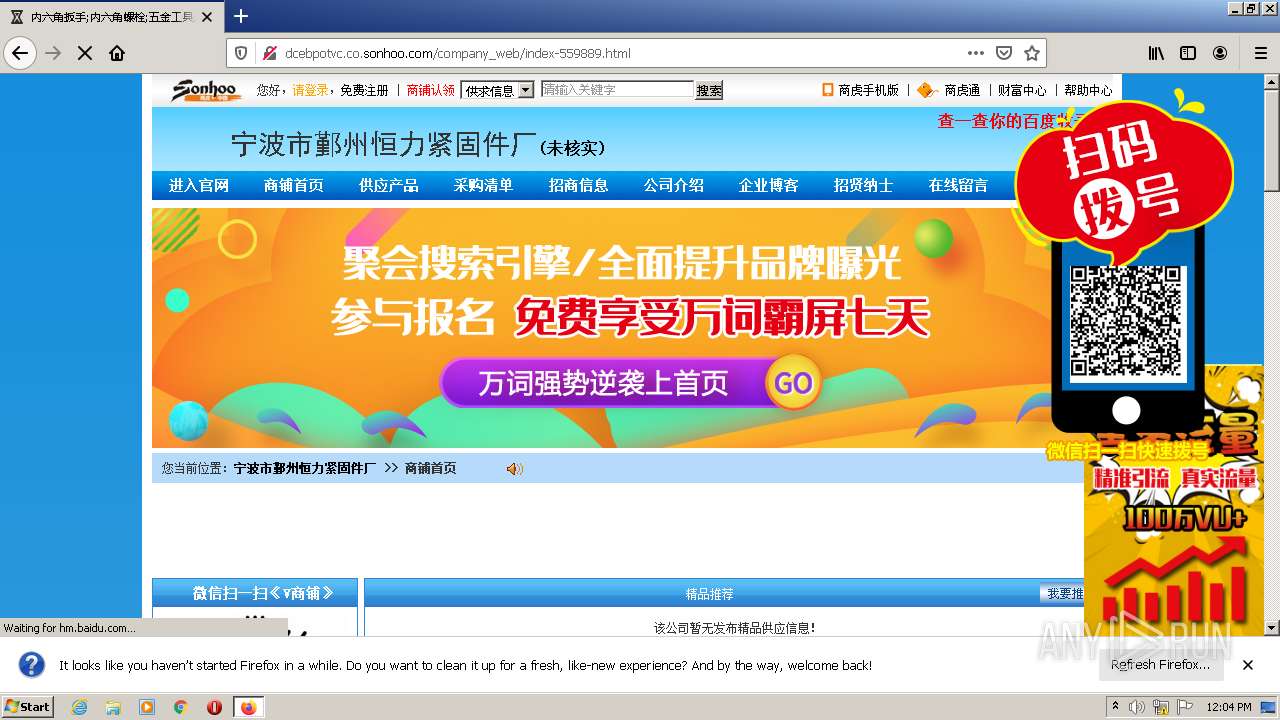Click the page vertical scrollbar down arrow

[1272, 628]
